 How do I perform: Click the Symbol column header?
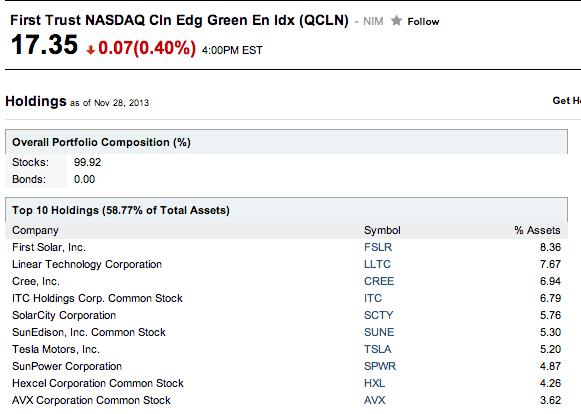[382, 231]
